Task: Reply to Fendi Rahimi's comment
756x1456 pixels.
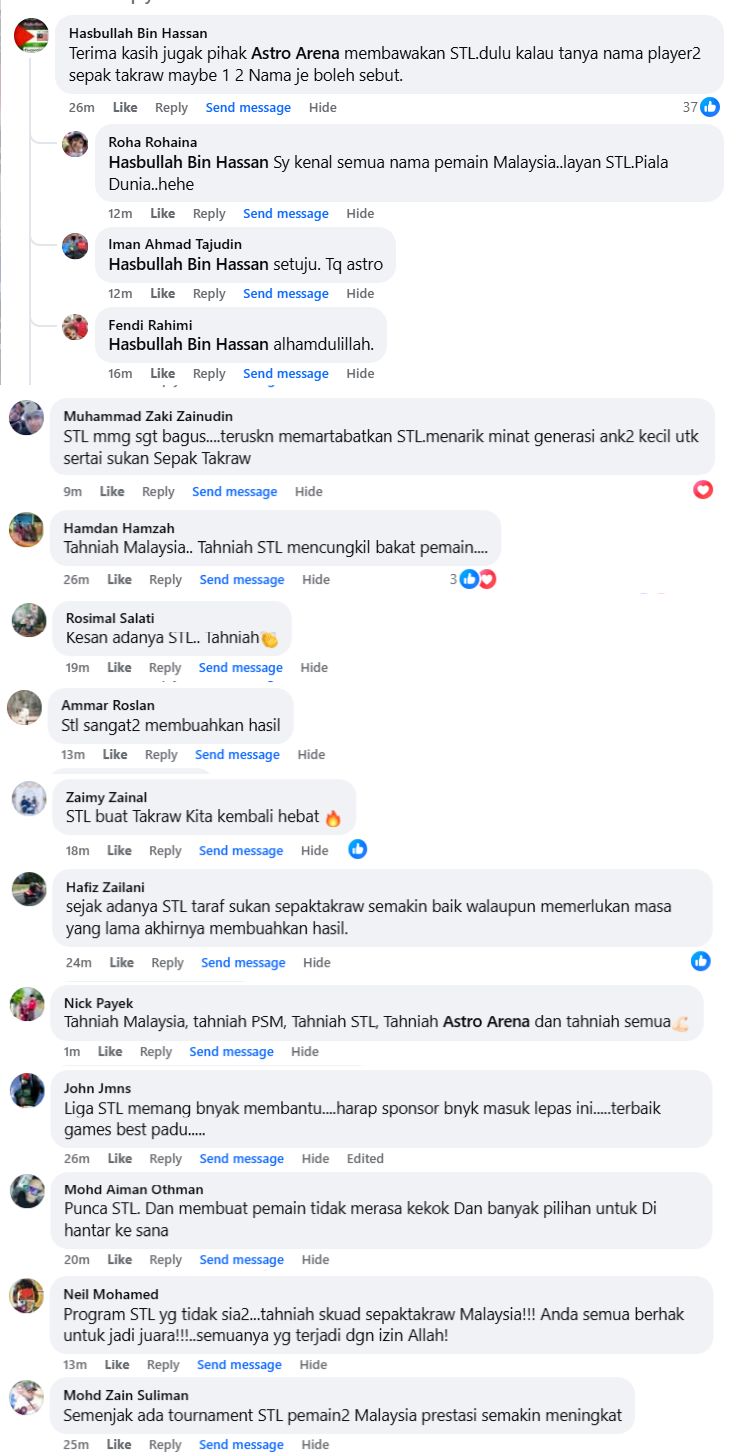Action: tap(209, 373)
